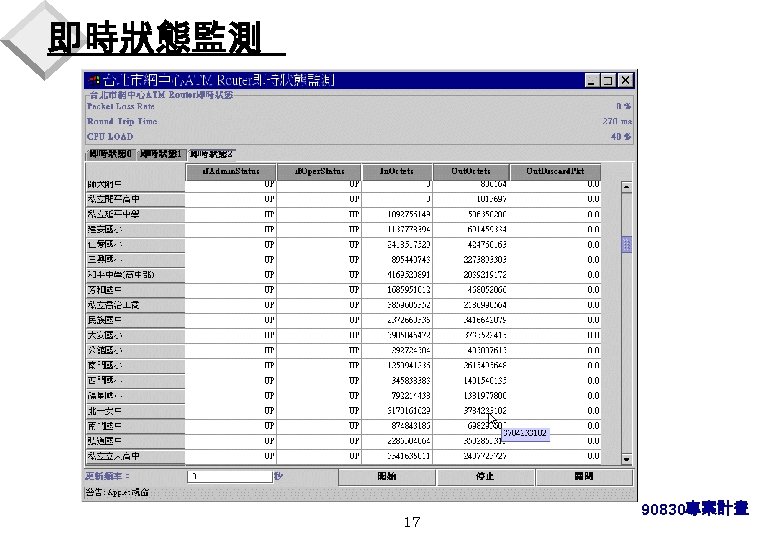
Task: Maximize the ATM Router monitor window
Action: click(x=608, y=80)
